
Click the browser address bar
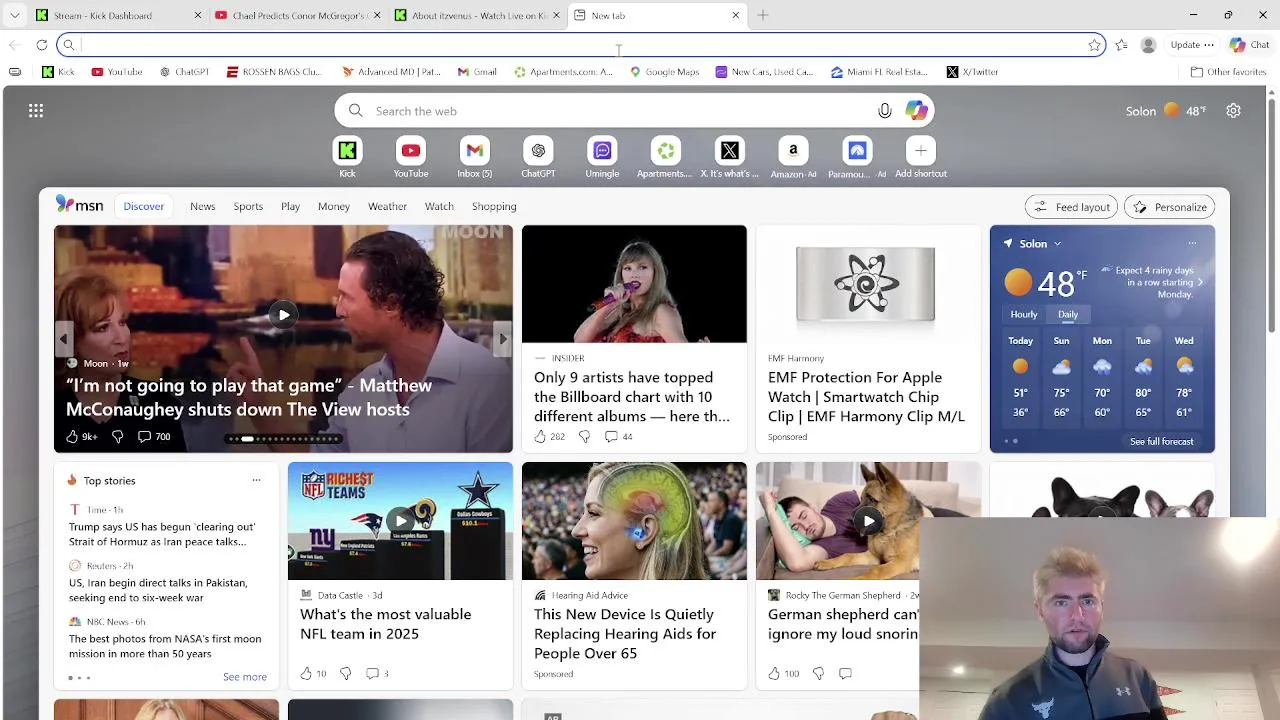tap(580, 44)
